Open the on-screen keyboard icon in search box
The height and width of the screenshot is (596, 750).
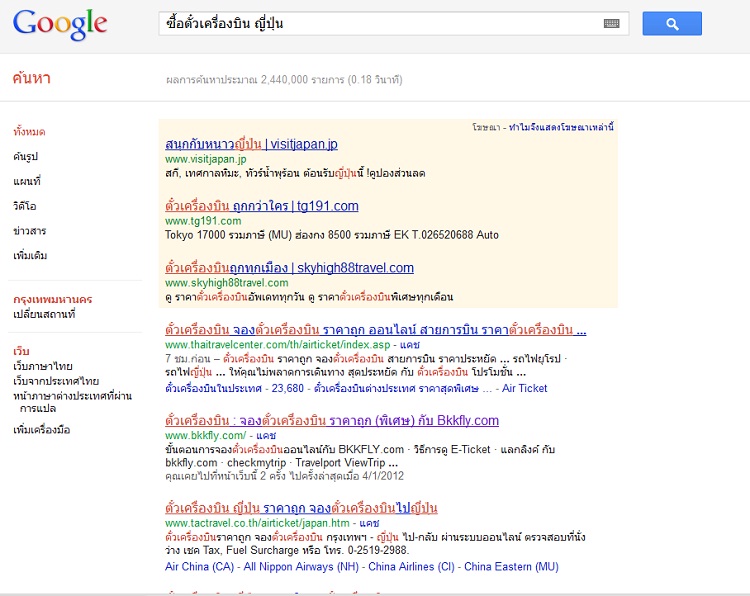tap(611, 24)
